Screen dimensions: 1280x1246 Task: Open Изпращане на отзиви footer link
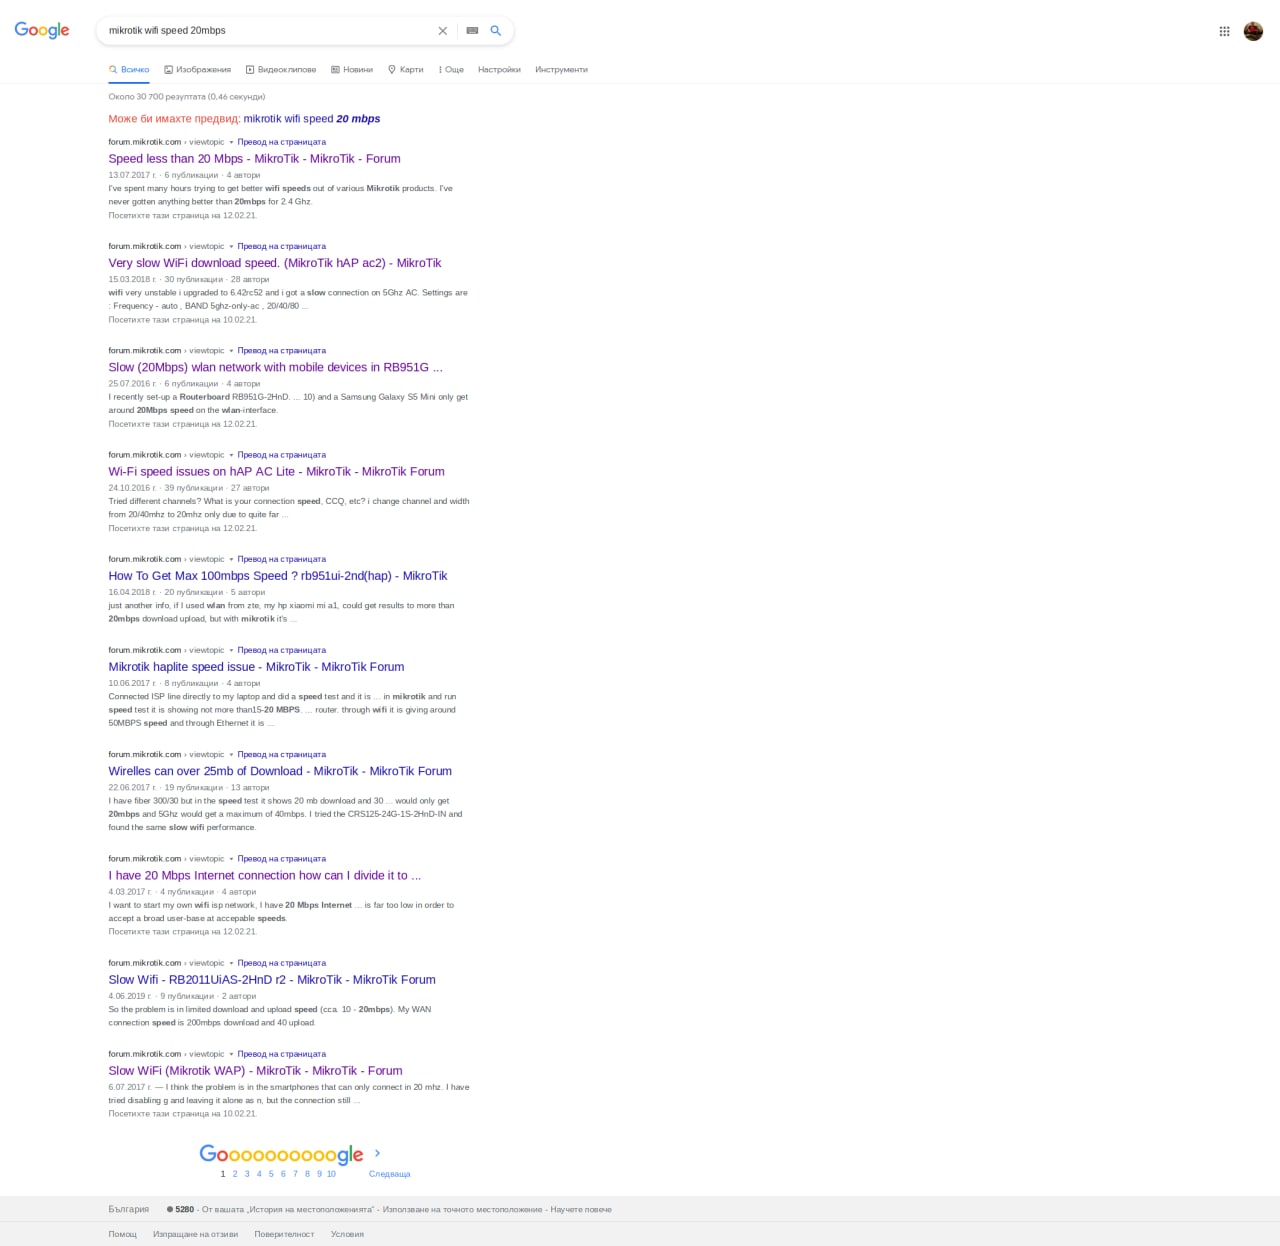pos(196,1234)
